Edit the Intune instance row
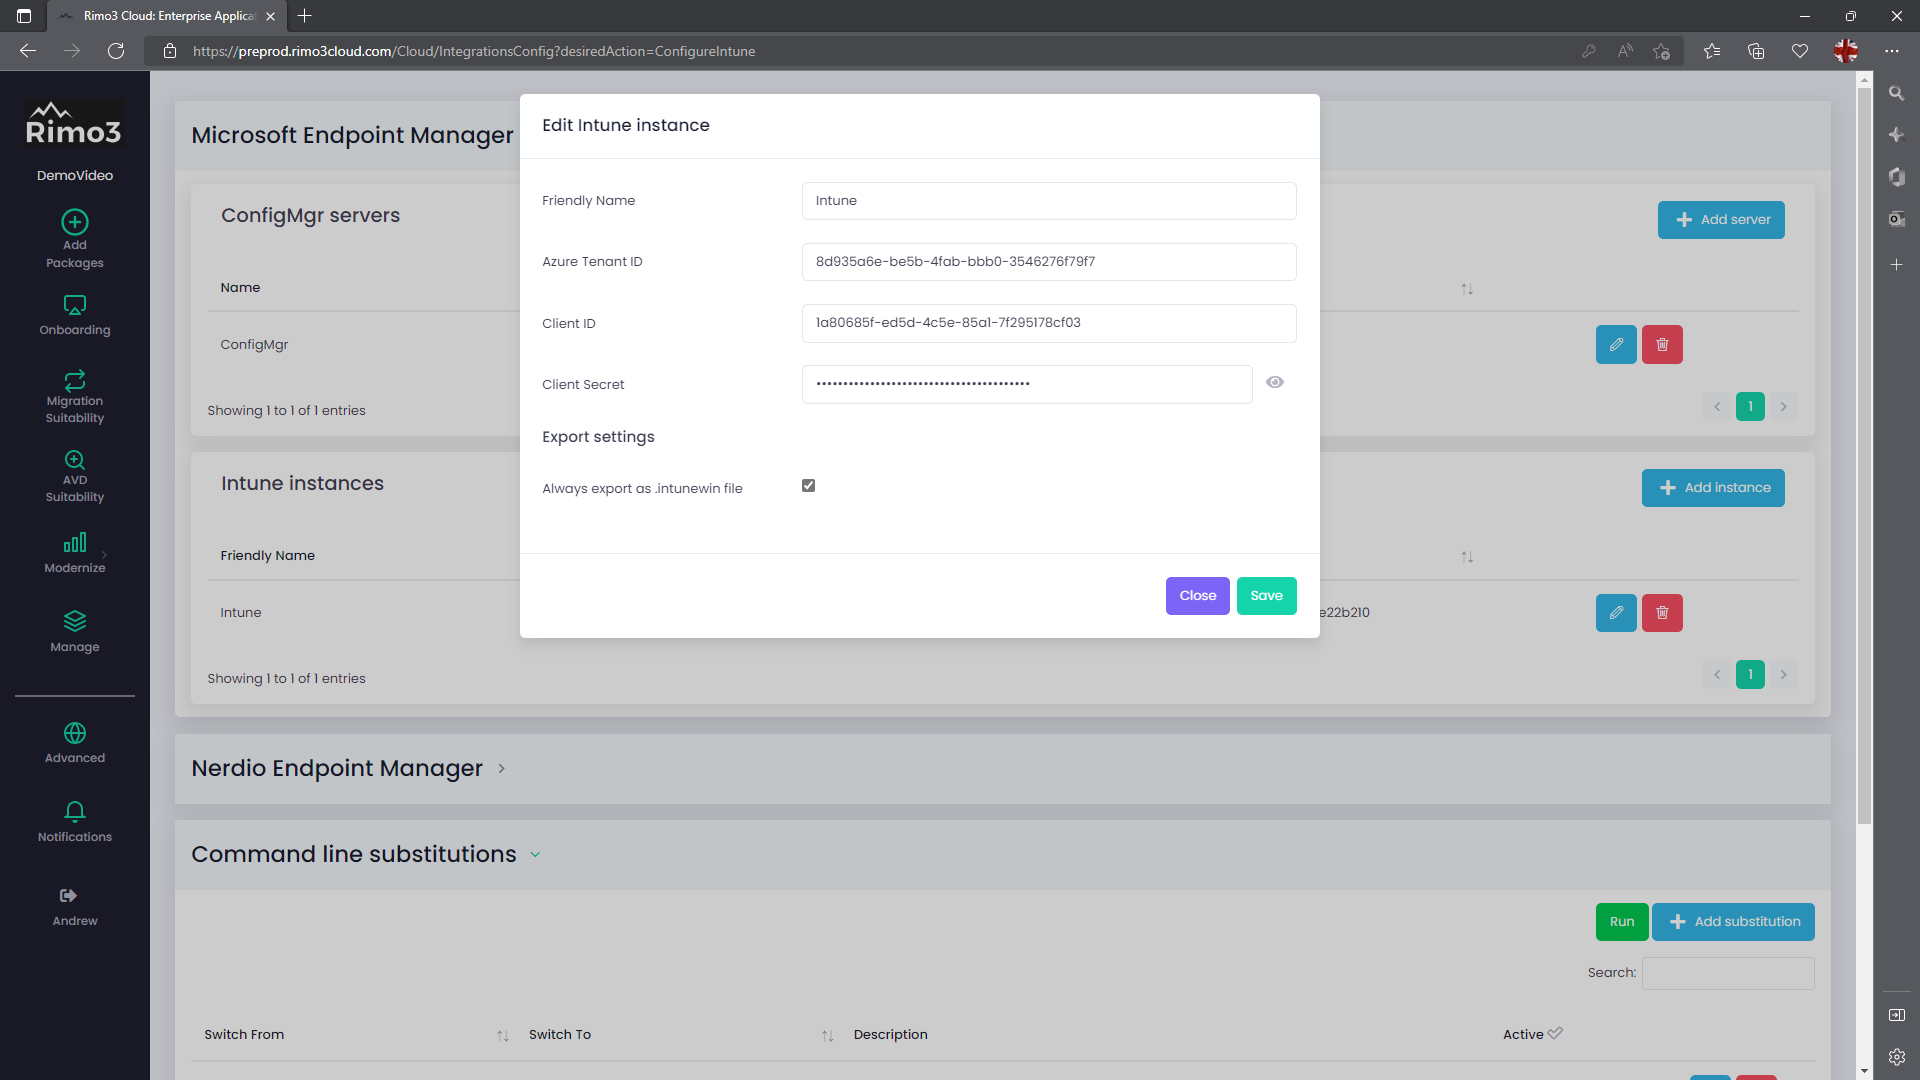Image resolution: width=1920 pixels, height=1080 pixels. click(x=1616, y=613)
